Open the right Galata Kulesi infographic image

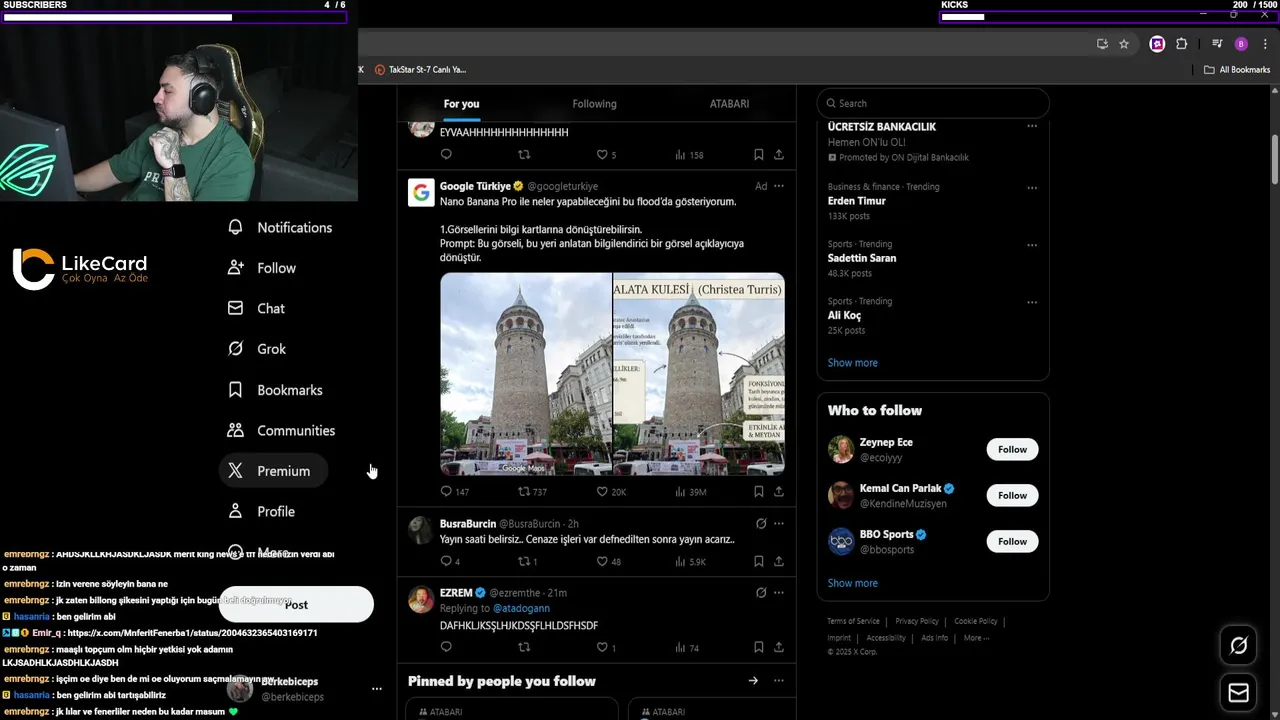[699, 374]
